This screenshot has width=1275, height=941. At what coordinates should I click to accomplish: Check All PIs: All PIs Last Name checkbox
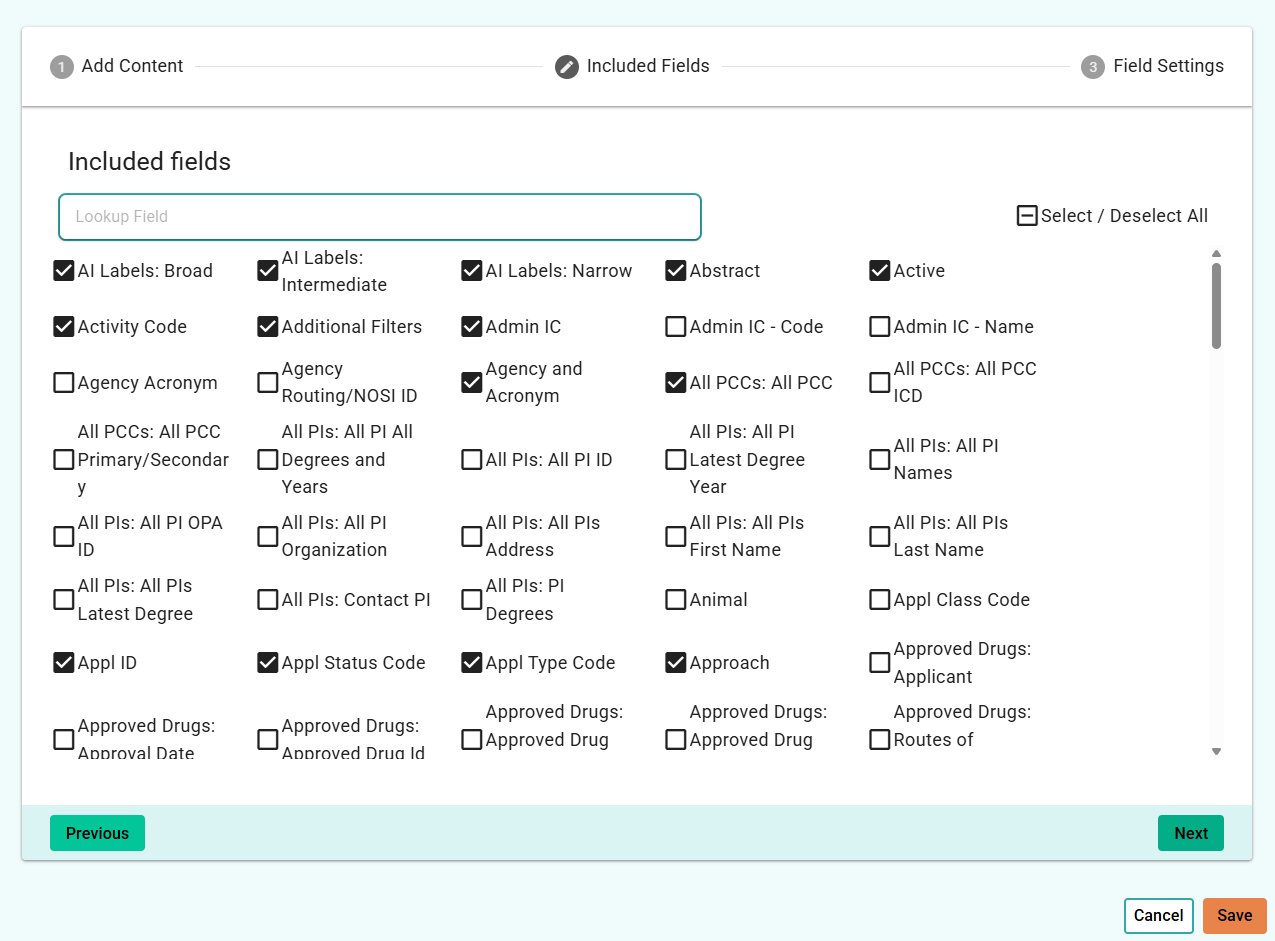pos(880,537)
